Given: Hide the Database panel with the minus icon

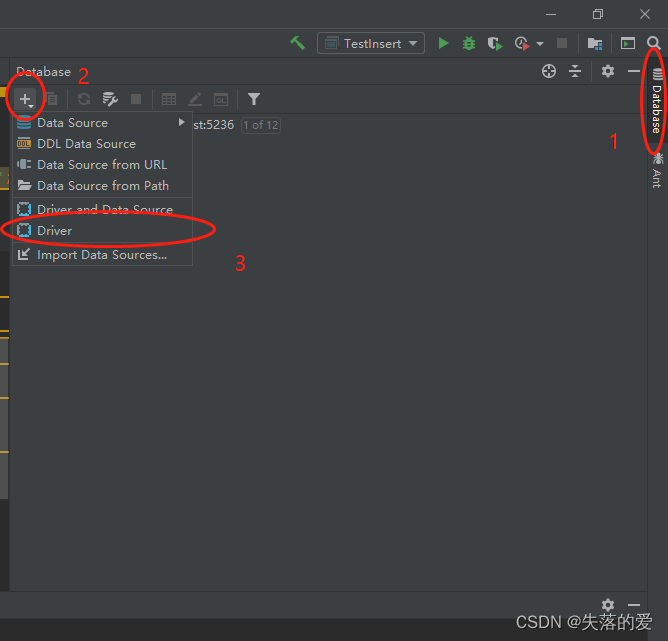Looking at the screenshot, I should tap(633, 71).
